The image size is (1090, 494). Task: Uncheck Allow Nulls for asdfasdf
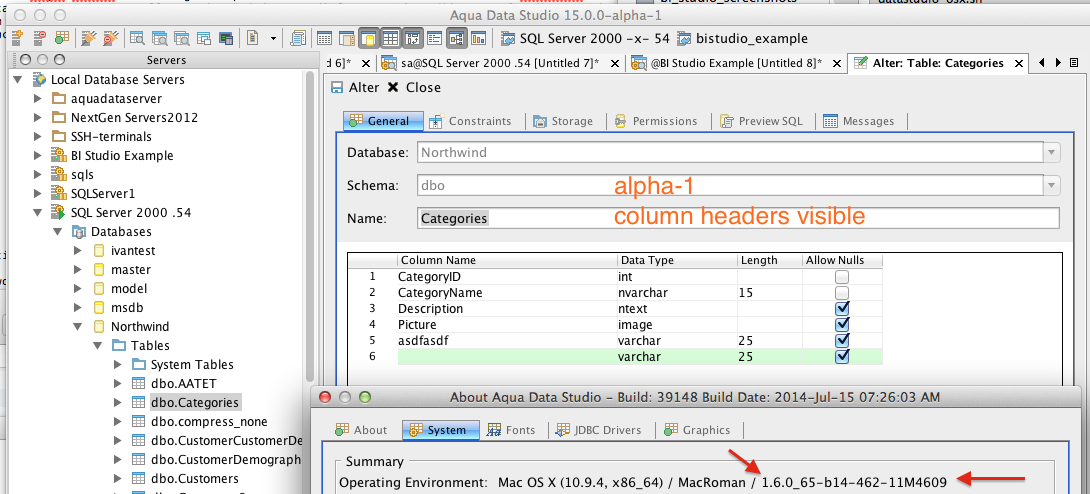[843, 340]
